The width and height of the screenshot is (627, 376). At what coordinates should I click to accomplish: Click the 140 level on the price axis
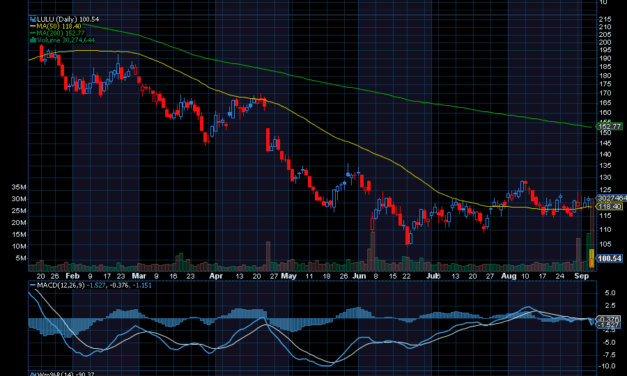tap(605, 154)
